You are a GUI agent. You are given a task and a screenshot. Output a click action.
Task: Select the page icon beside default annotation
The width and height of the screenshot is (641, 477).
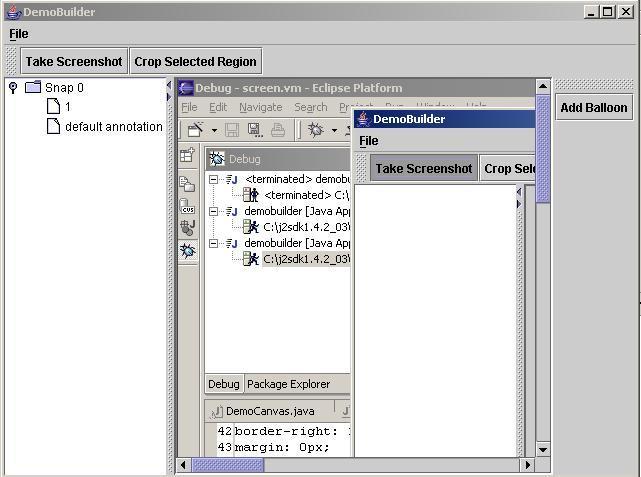54,126
